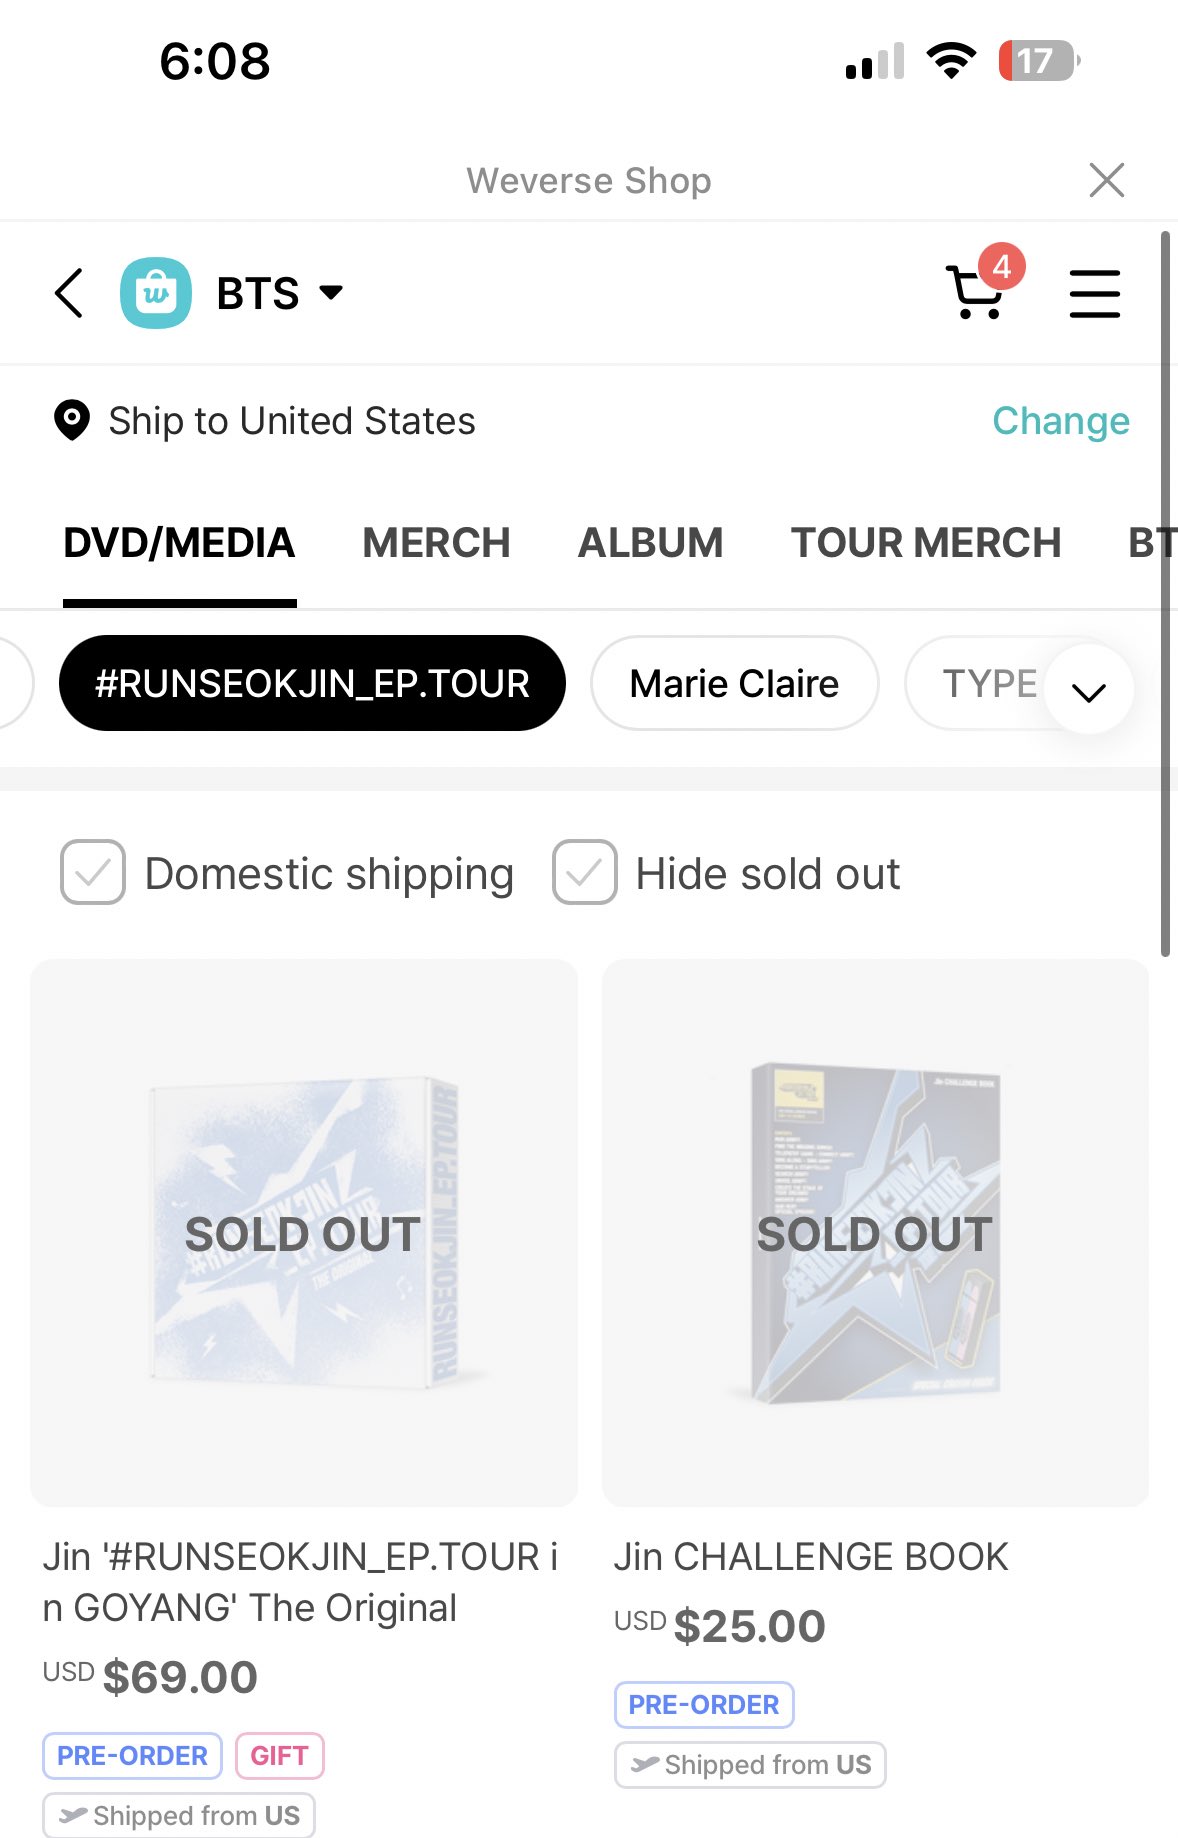
Task: Select the #RUNSEOKJIN_EP.TOUR filter chip
Action: pos(312,684)
